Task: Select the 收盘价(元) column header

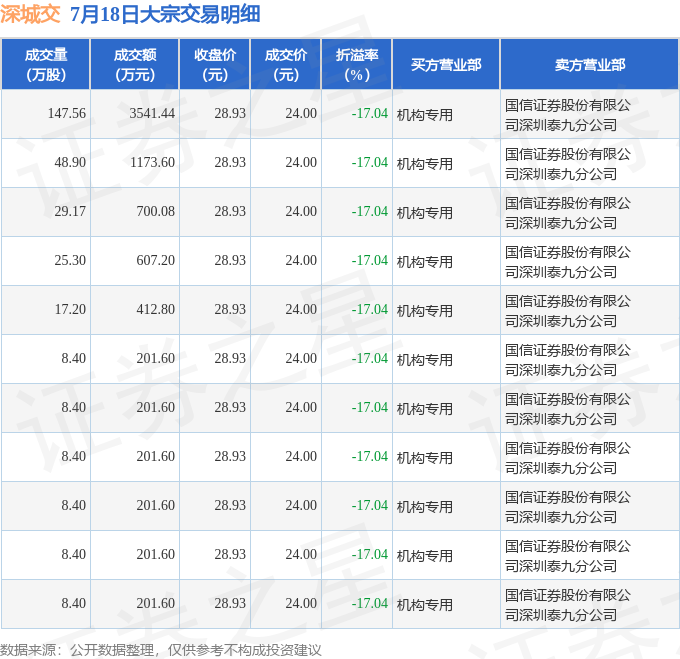Action: [x=215, y=65]
